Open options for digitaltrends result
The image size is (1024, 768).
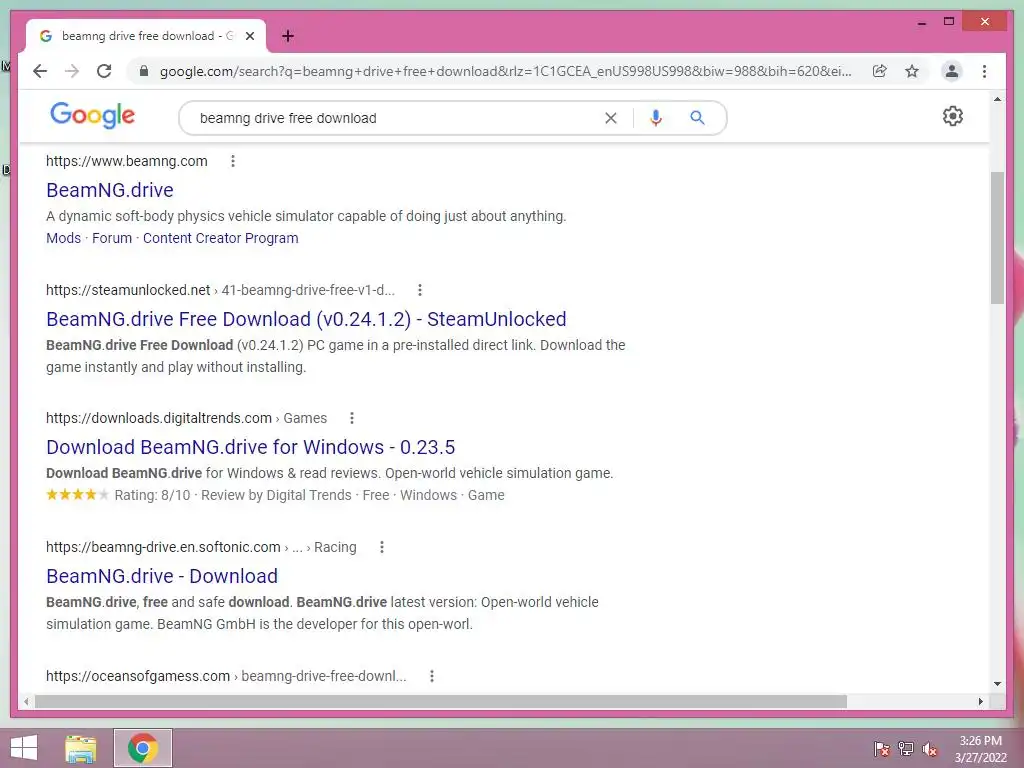[352, 418]
